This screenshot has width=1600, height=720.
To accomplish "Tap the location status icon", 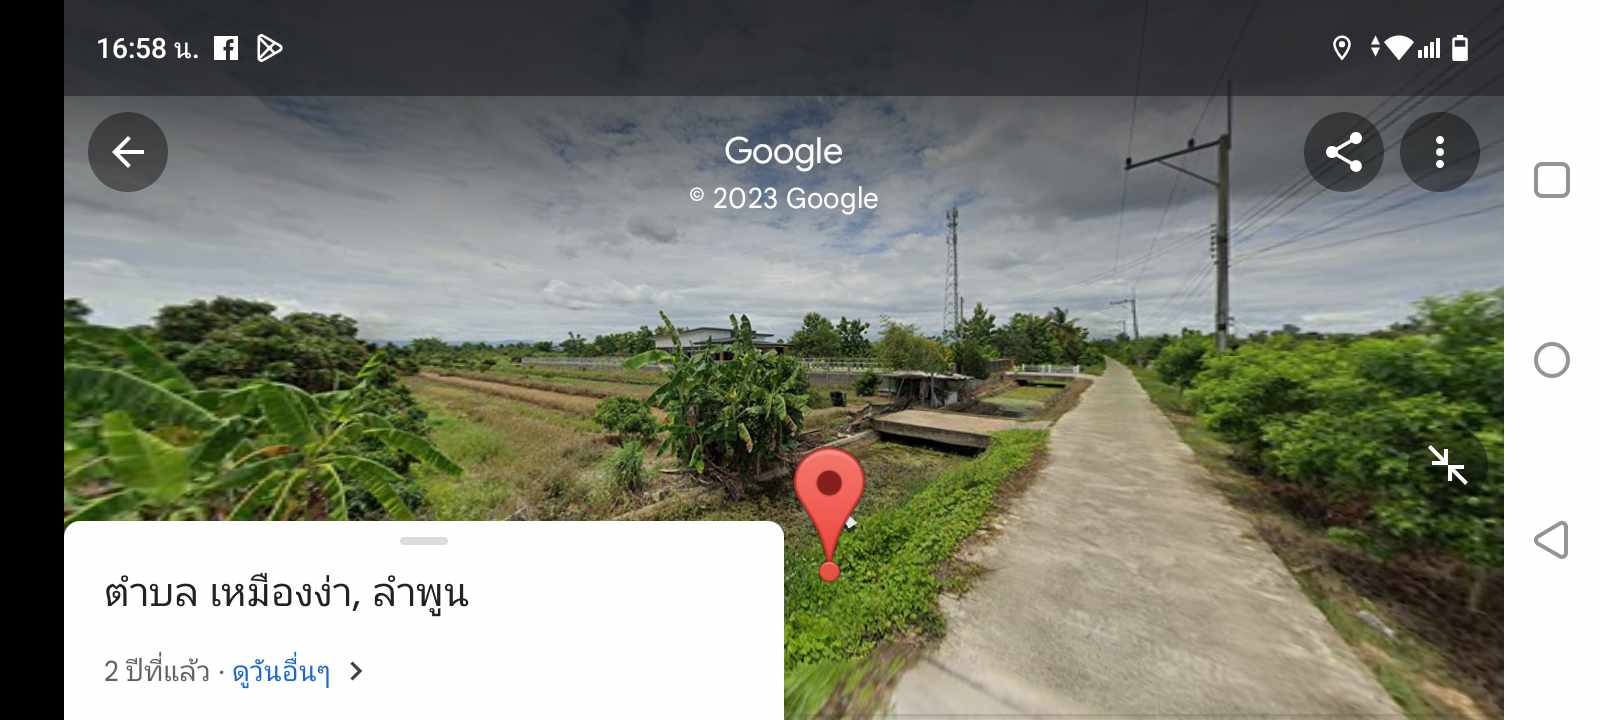I will point(1342,47).
